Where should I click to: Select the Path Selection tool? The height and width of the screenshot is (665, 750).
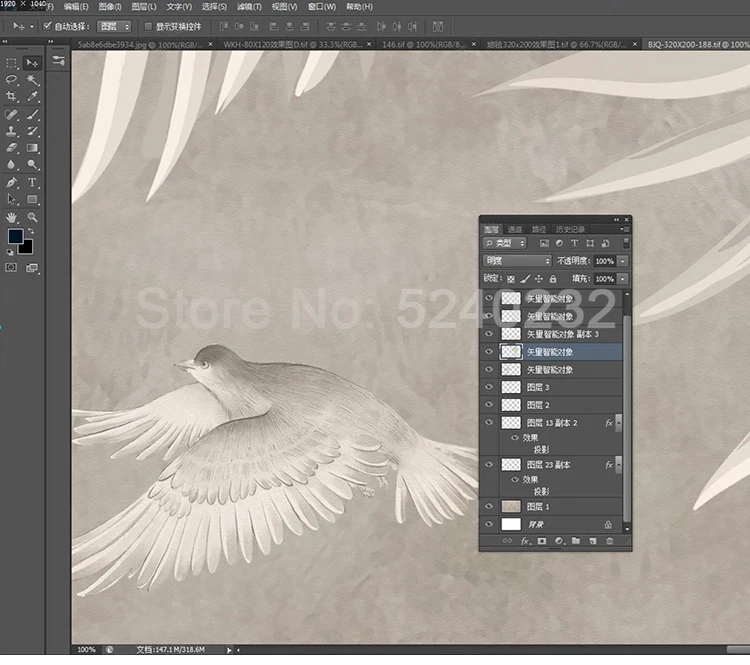(11, 199)
